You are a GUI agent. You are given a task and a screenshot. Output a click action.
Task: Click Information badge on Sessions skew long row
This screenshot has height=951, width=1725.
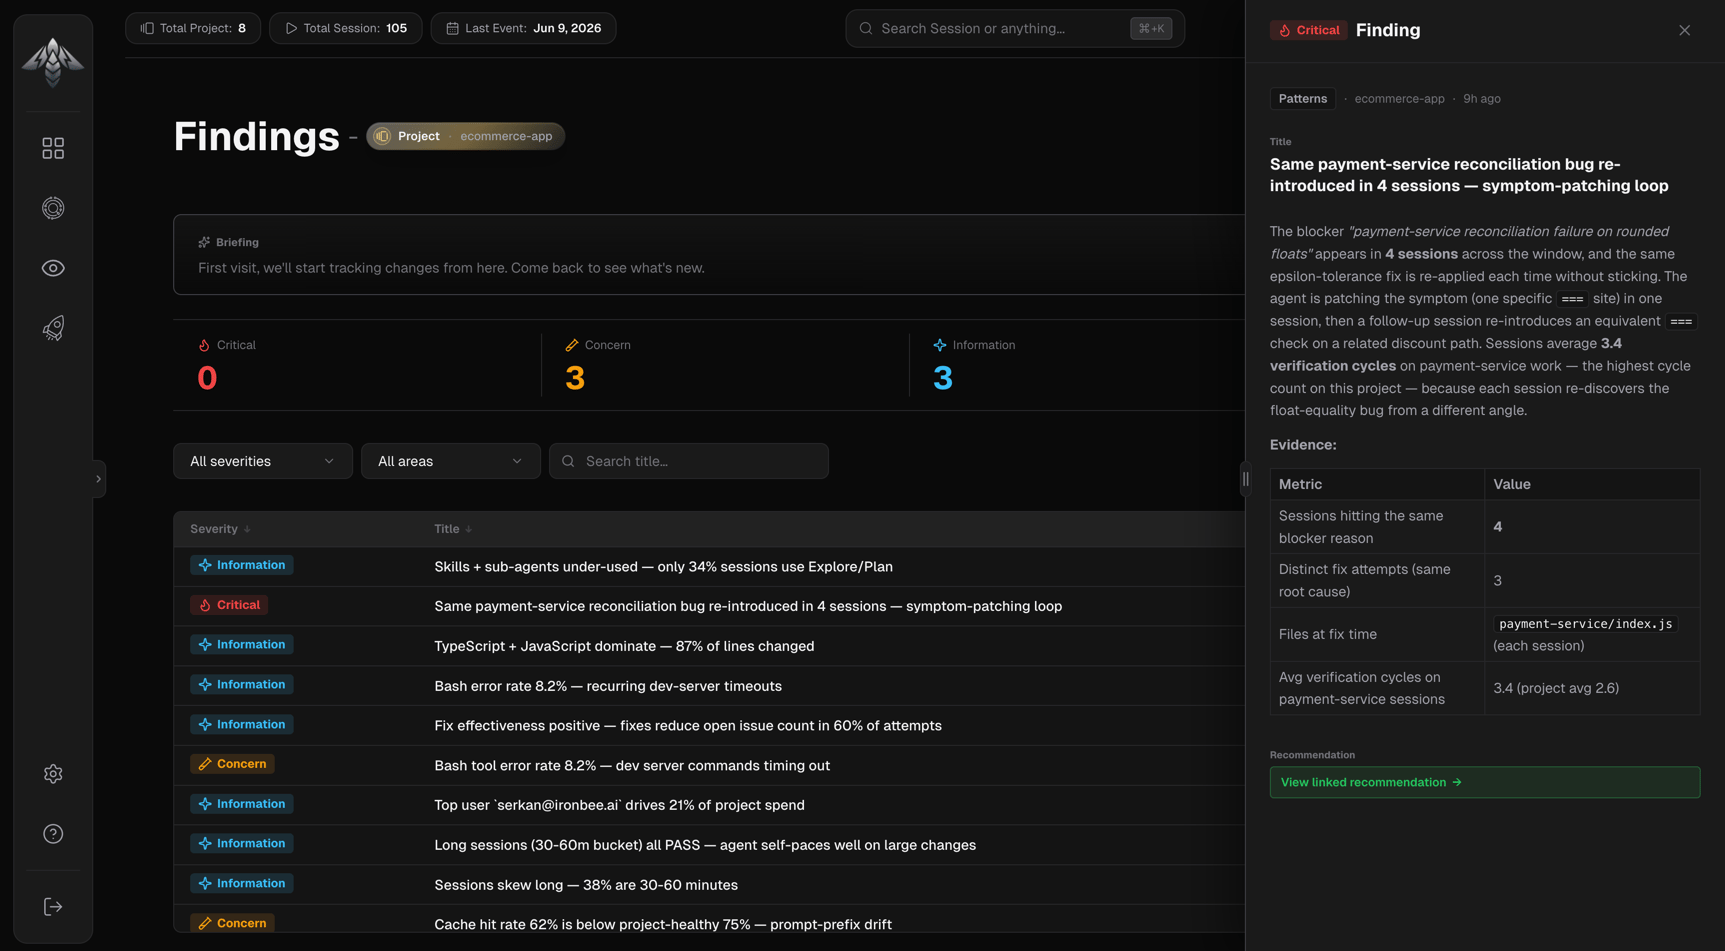[242, 884]
